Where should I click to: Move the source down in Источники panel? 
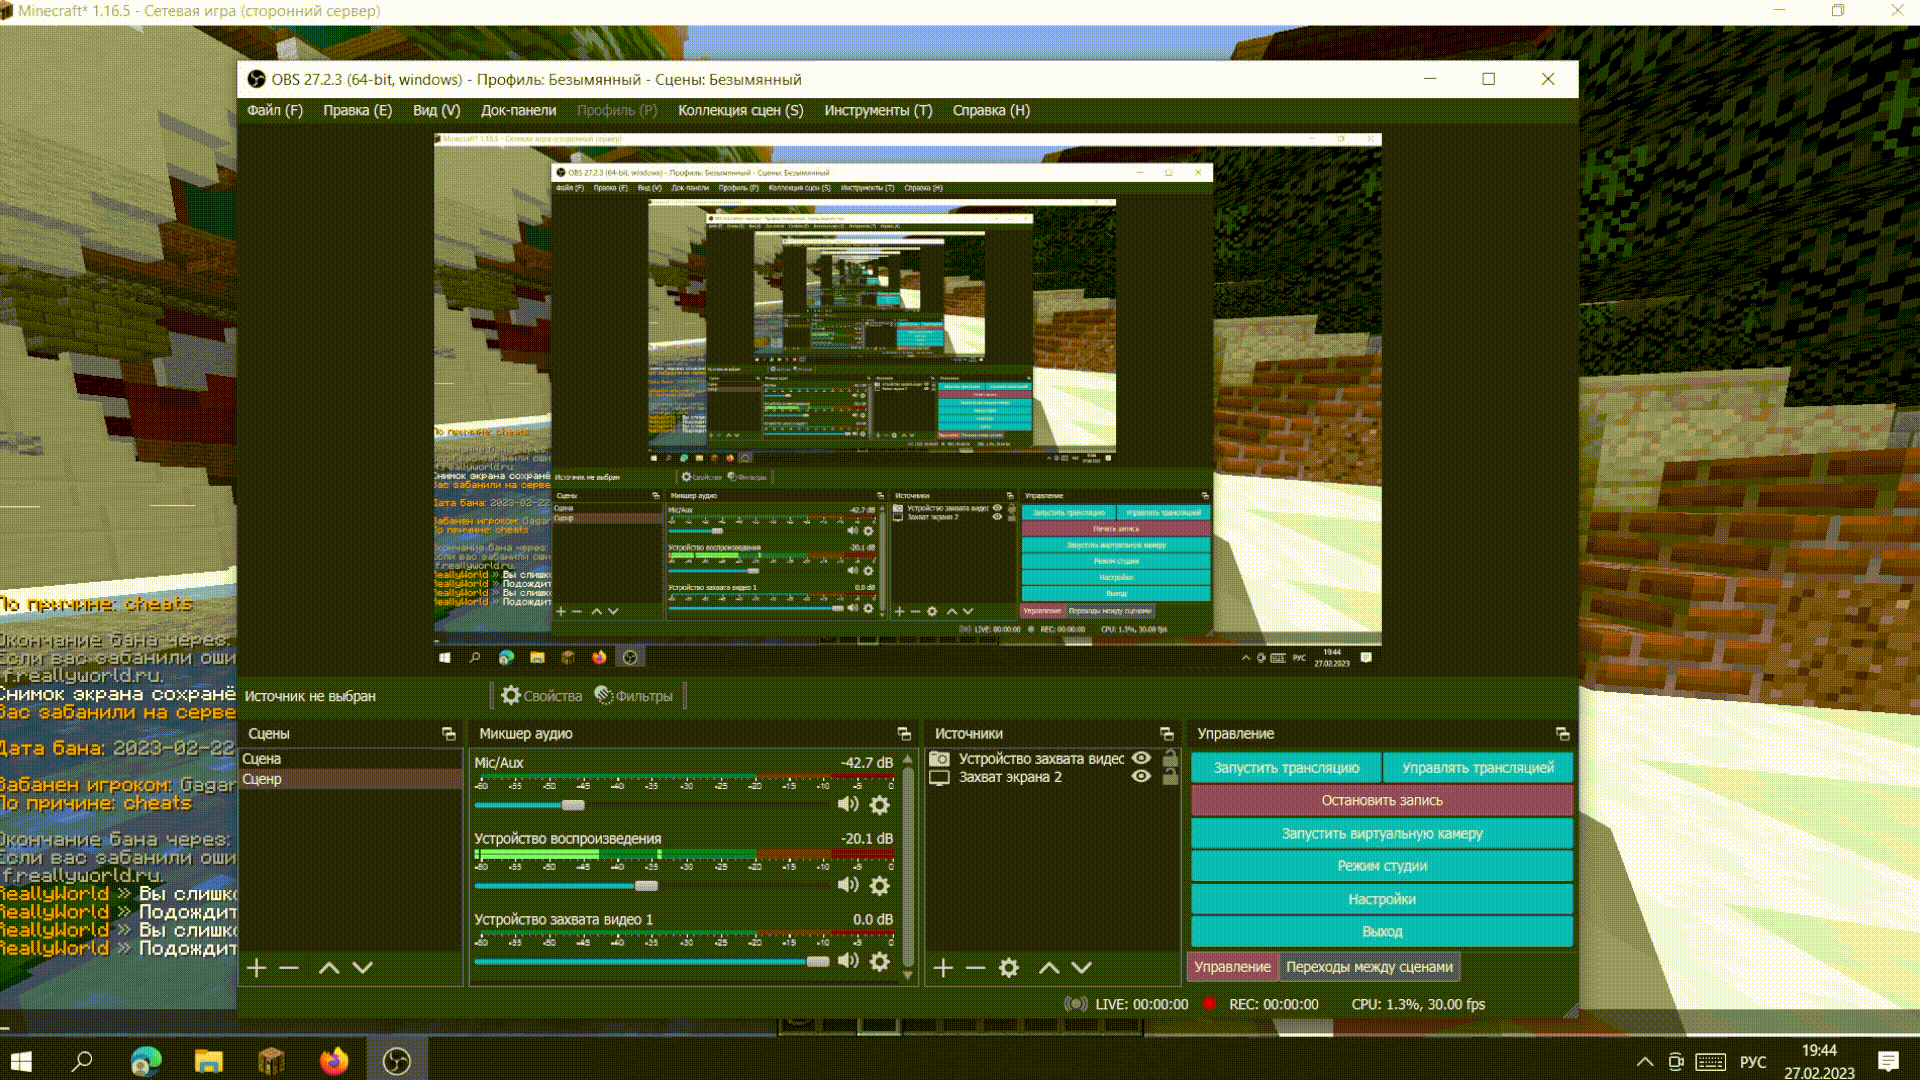pyautogui.click(x=1082, y=967)
